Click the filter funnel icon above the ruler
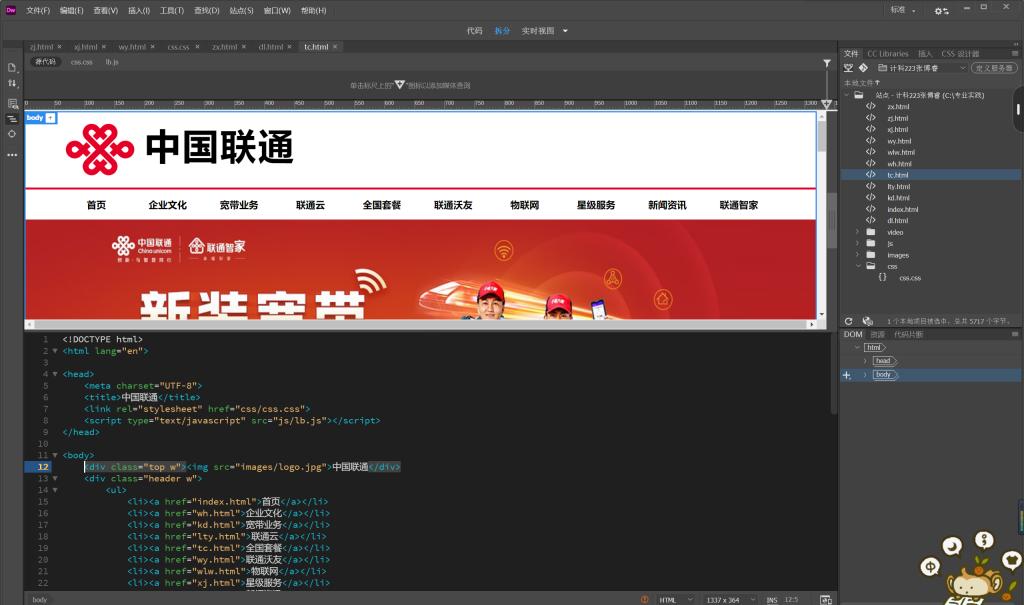The image size is (1024, 605). [x=827, y=63]
